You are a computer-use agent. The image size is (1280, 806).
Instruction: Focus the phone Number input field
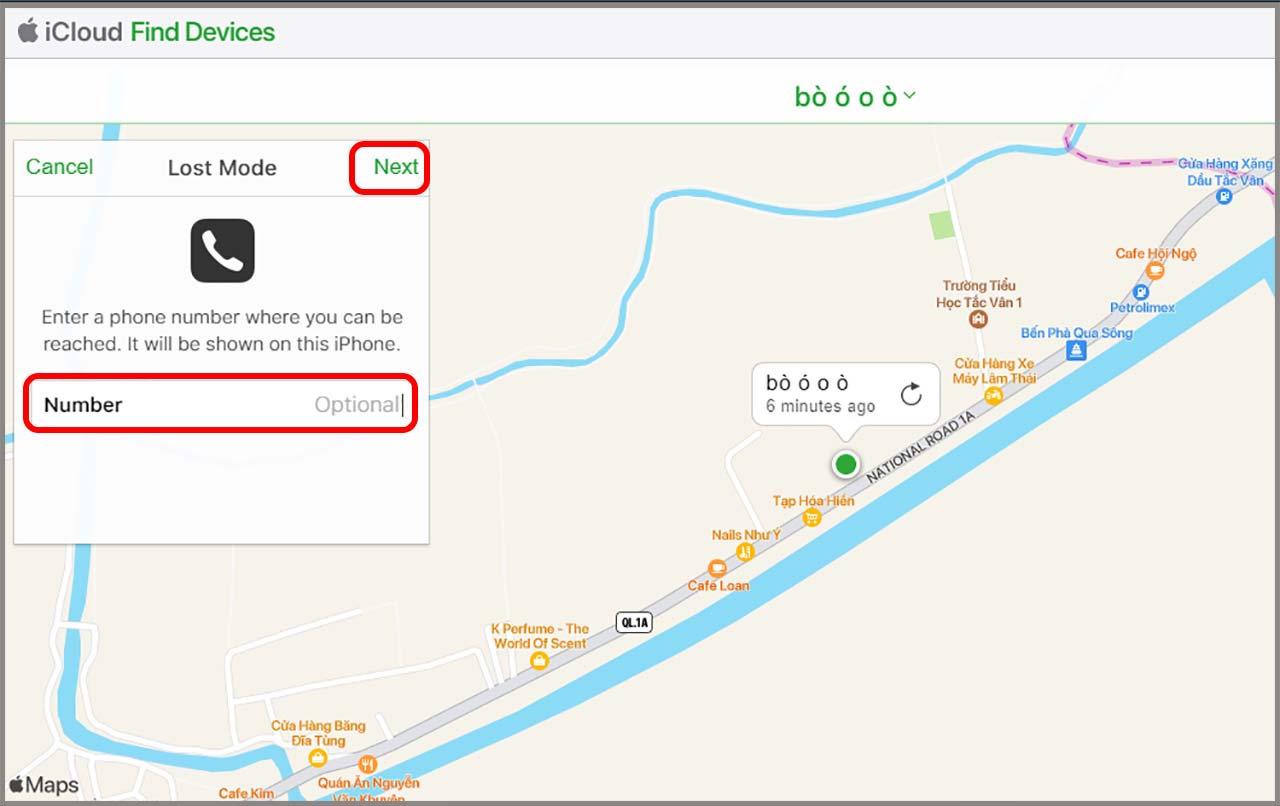(x=221, y=404)
